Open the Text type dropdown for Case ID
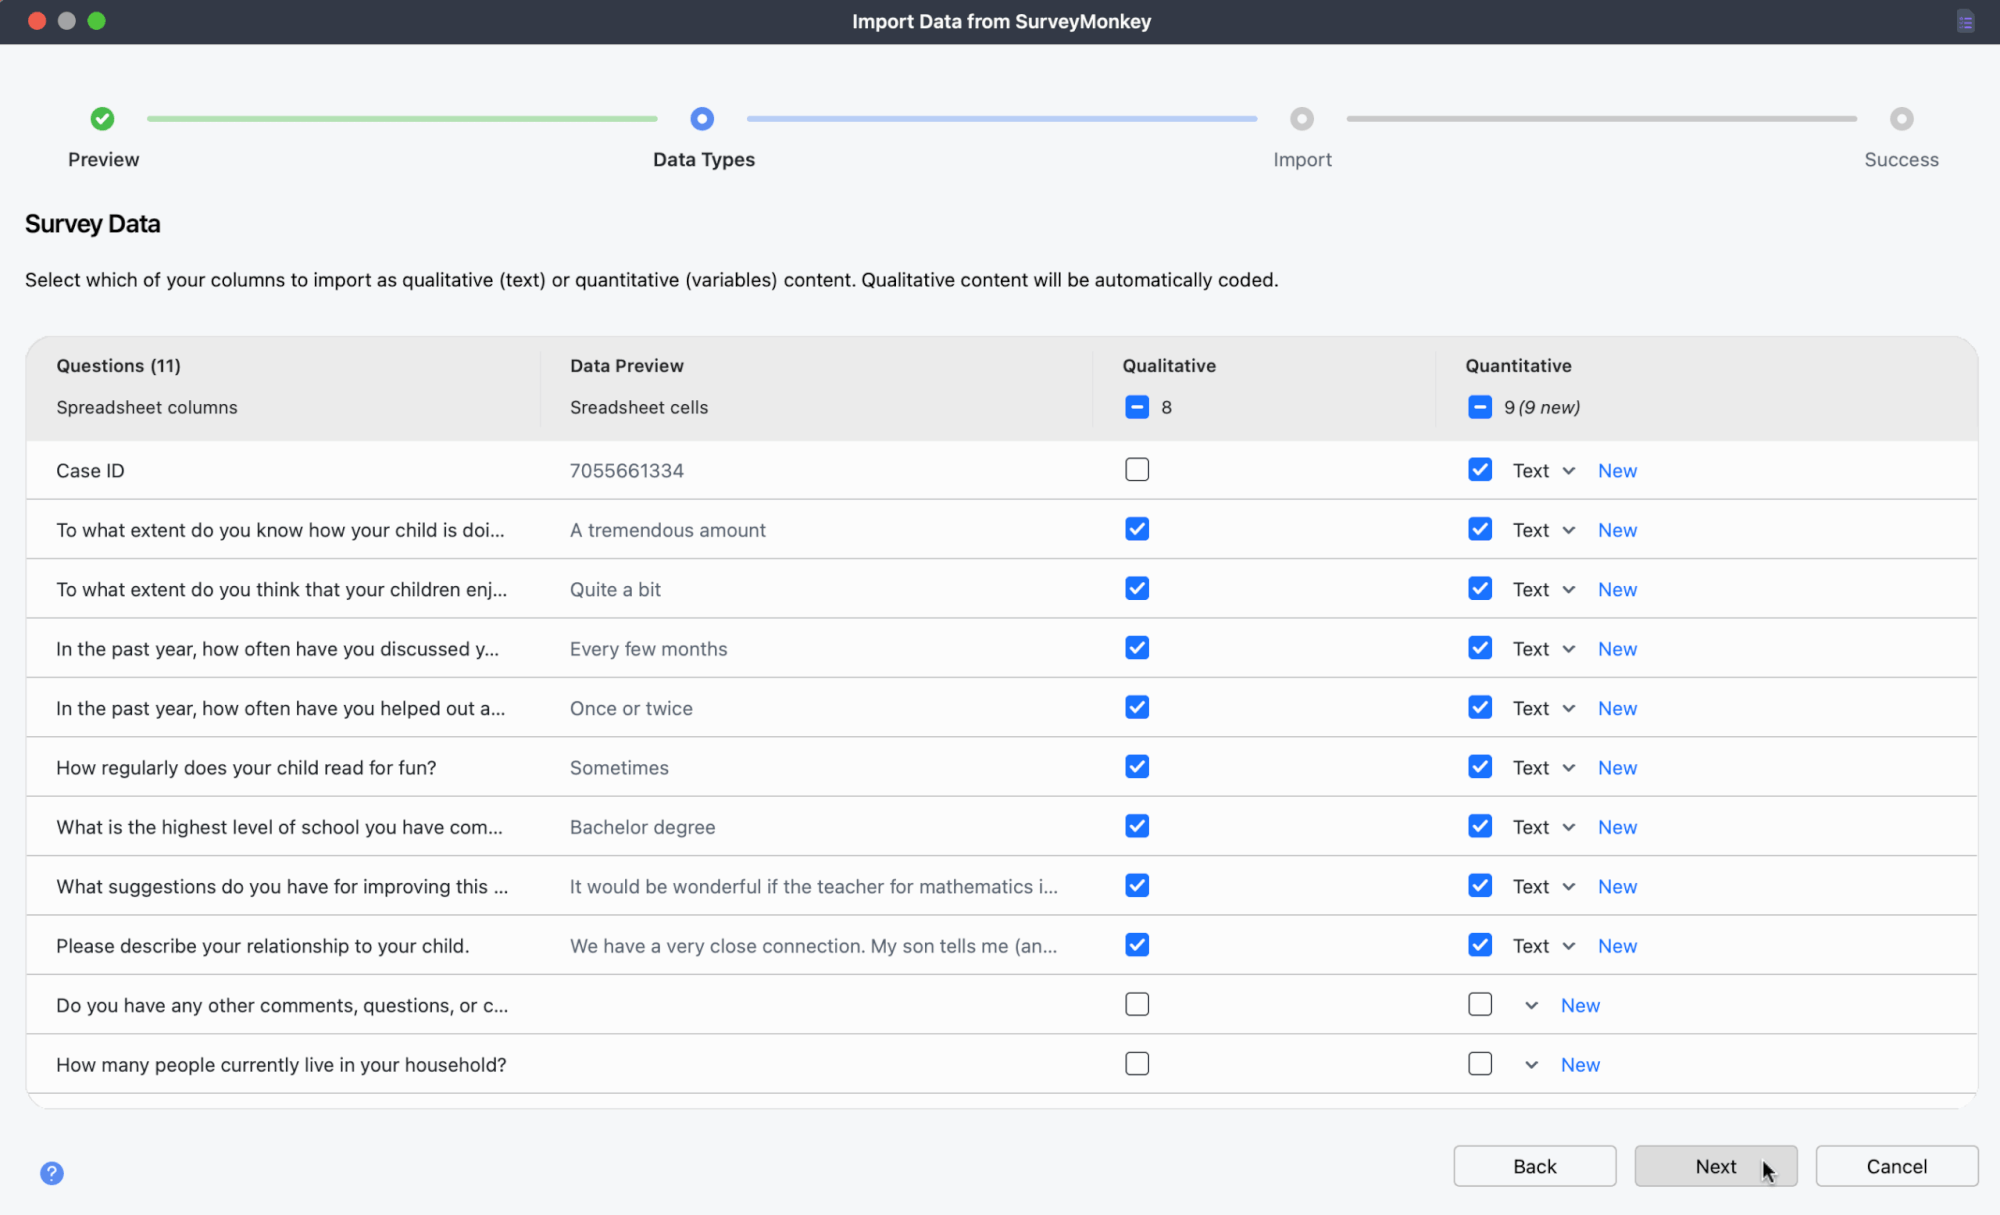Viewport: 2000px width, 1215px height. pos(1544,471)
